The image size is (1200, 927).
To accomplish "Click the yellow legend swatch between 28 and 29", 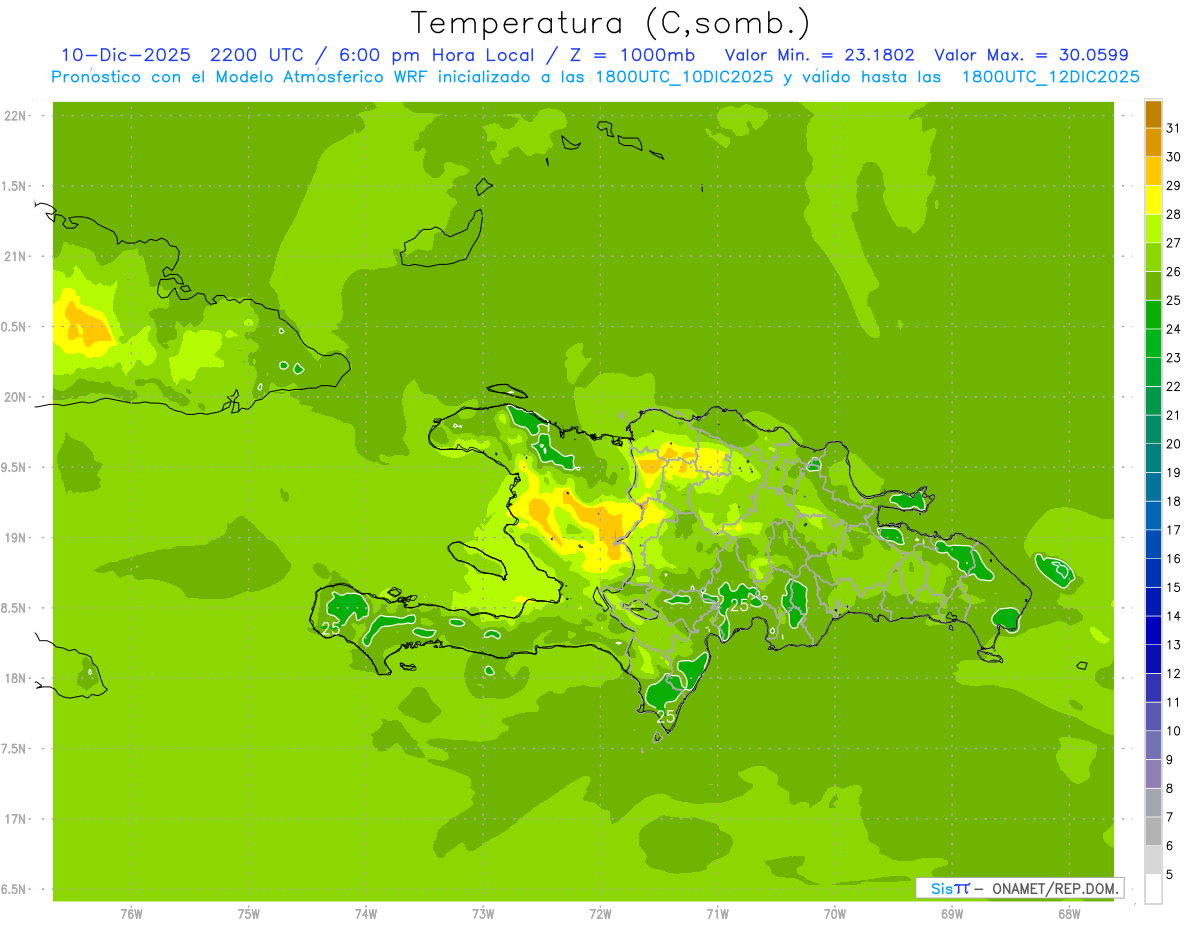I will point(1153,200).
